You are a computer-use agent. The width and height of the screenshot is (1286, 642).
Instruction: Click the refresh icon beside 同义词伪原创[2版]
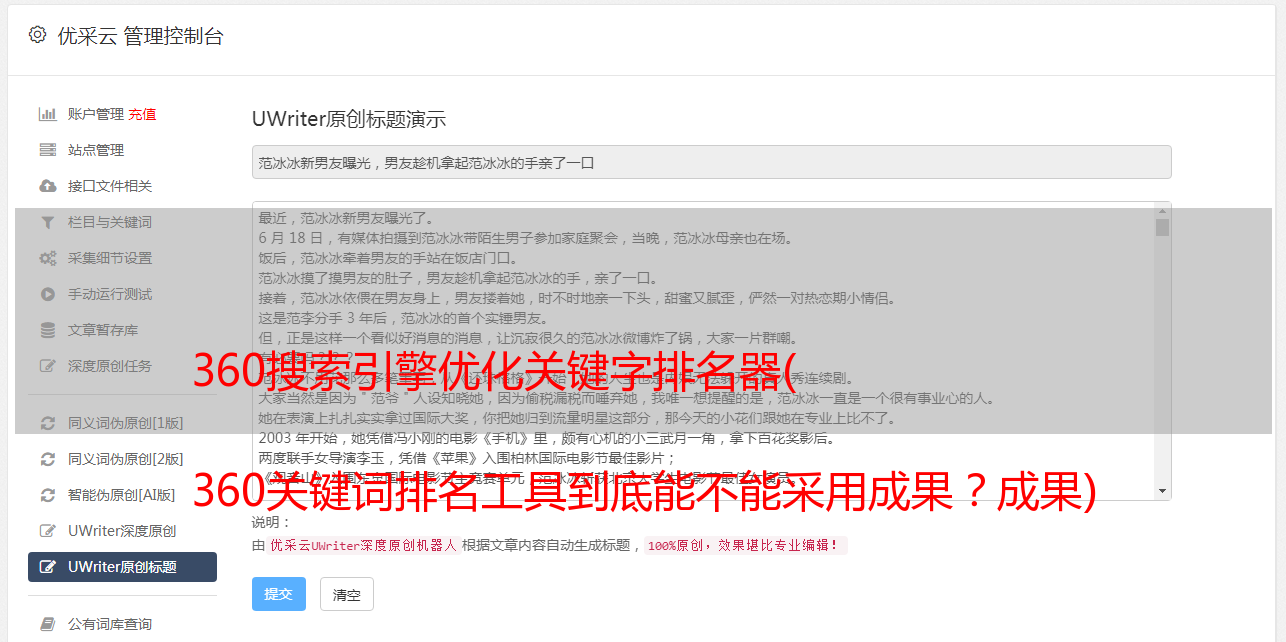47,459
